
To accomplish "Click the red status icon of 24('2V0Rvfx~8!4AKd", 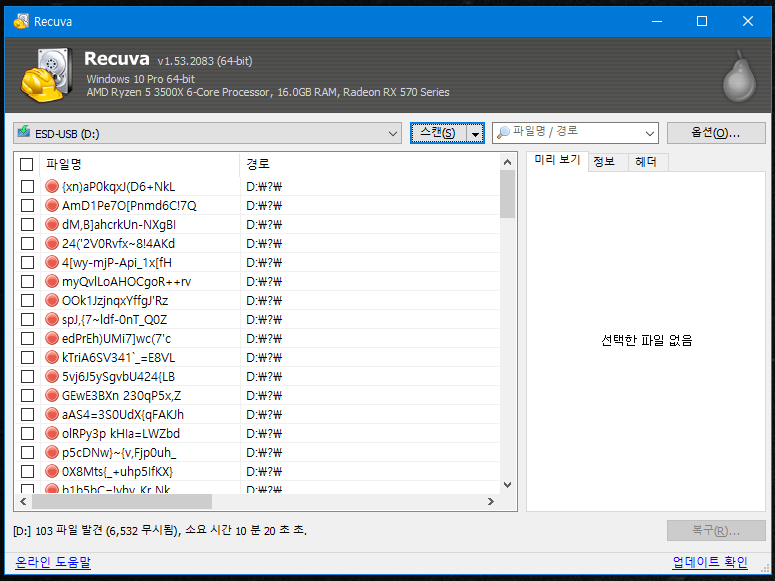I will (x=52, y=243).
